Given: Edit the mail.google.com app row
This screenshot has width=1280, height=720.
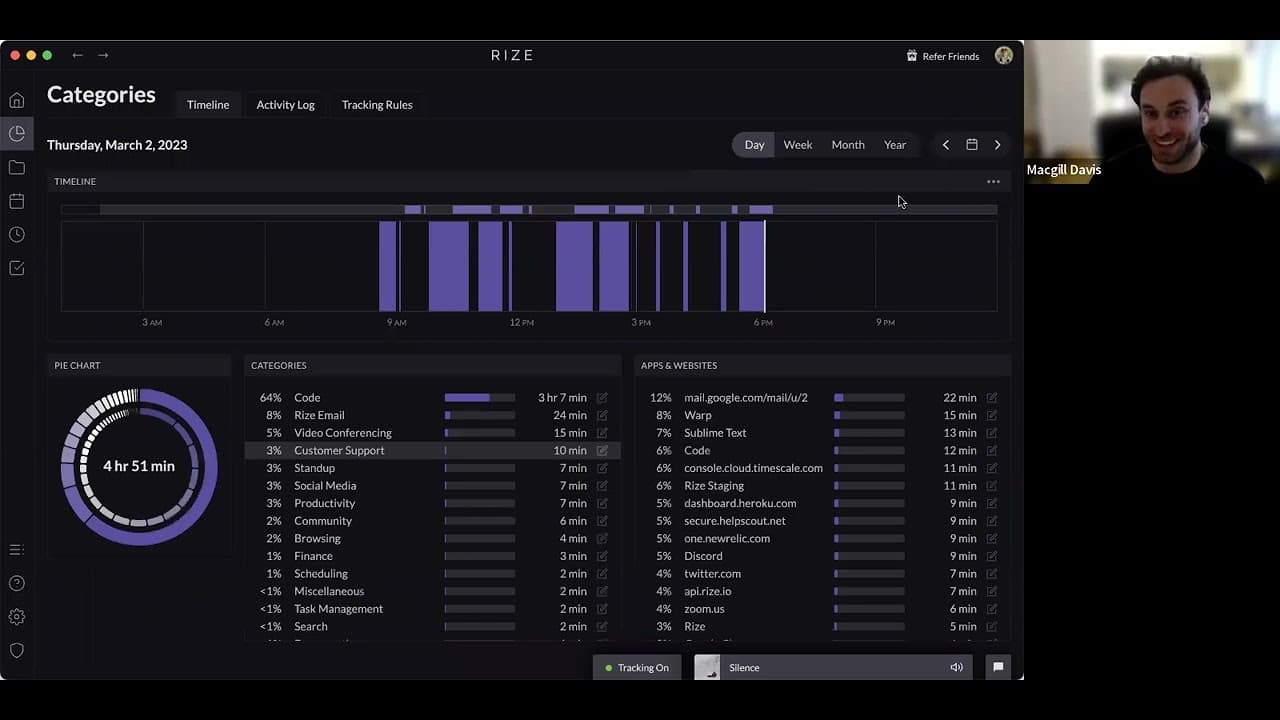Looking at the screenshot, I should click(x=992, y=398).
